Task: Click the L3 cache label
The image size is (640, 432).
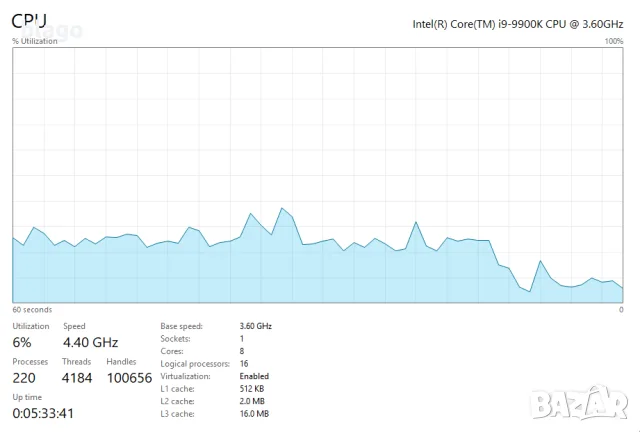Action: click(178, 414)
